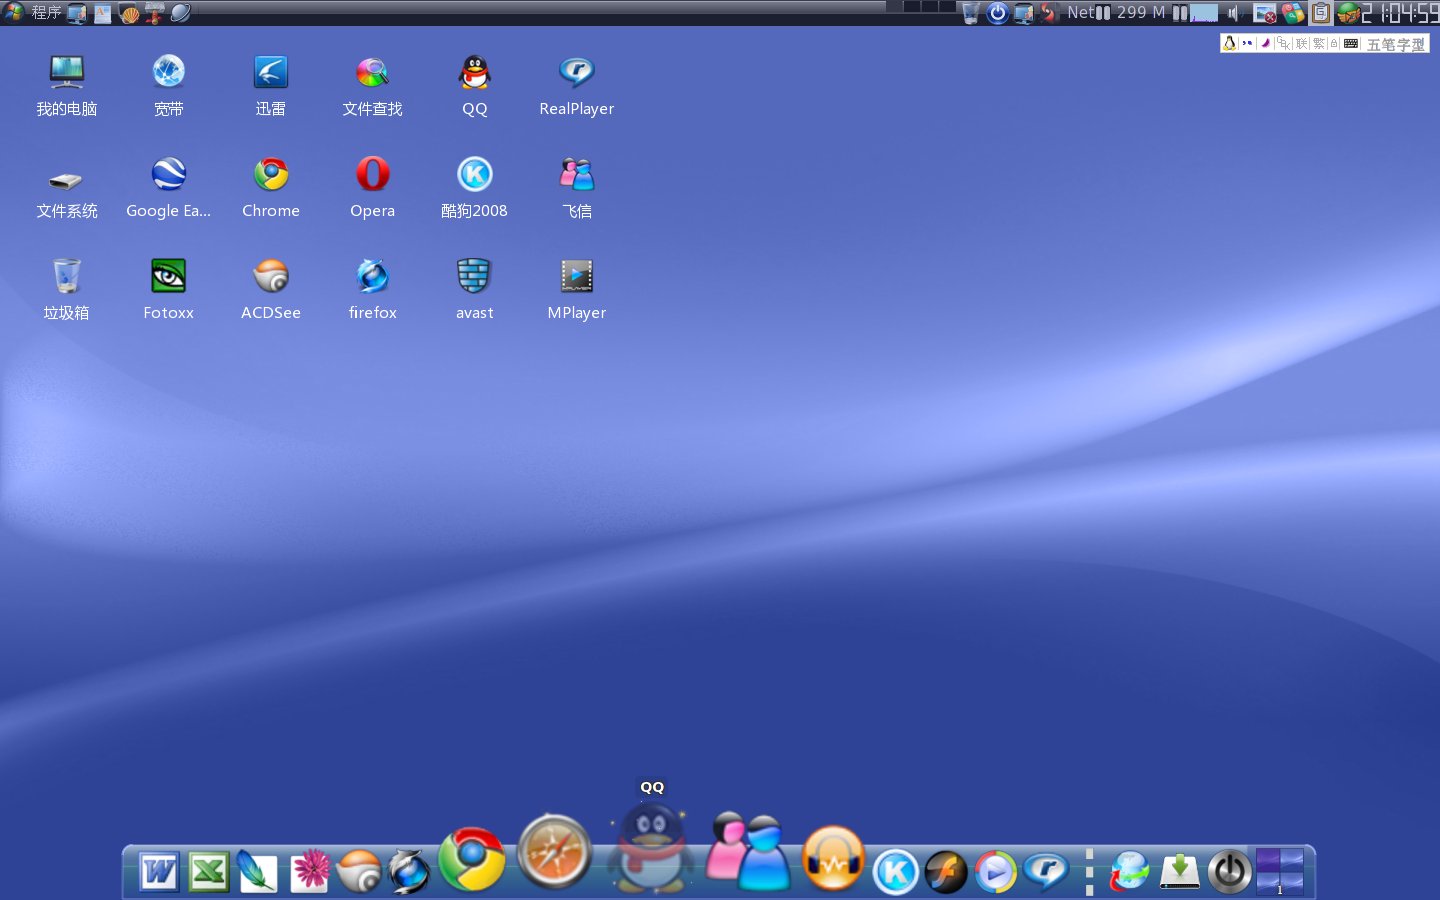Open the start orb in top panel
The height and width of the screenshot is (900, 1440).
13,12
